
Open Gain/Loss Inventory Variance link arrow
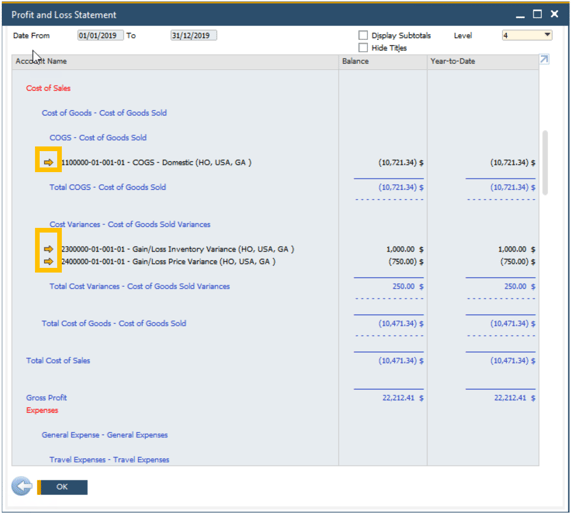pos(48,249)
